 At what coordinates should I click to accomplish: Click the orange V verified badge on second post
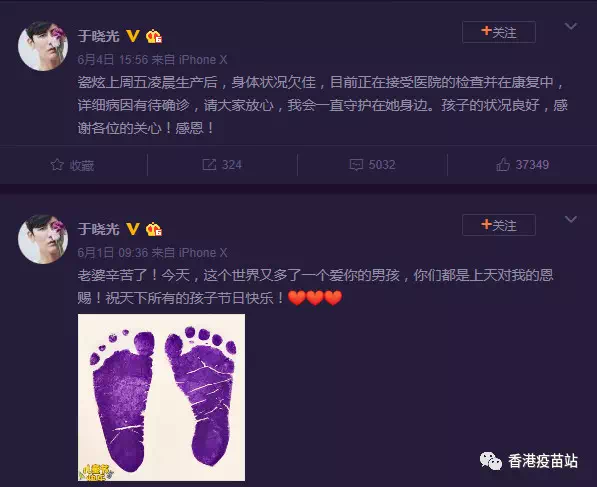coord(132,229)
